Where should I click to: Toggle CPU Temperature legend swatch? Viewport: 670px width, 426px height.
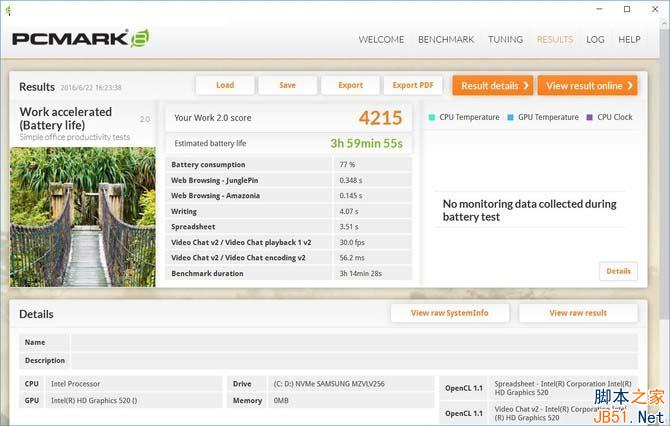[432, 117]
